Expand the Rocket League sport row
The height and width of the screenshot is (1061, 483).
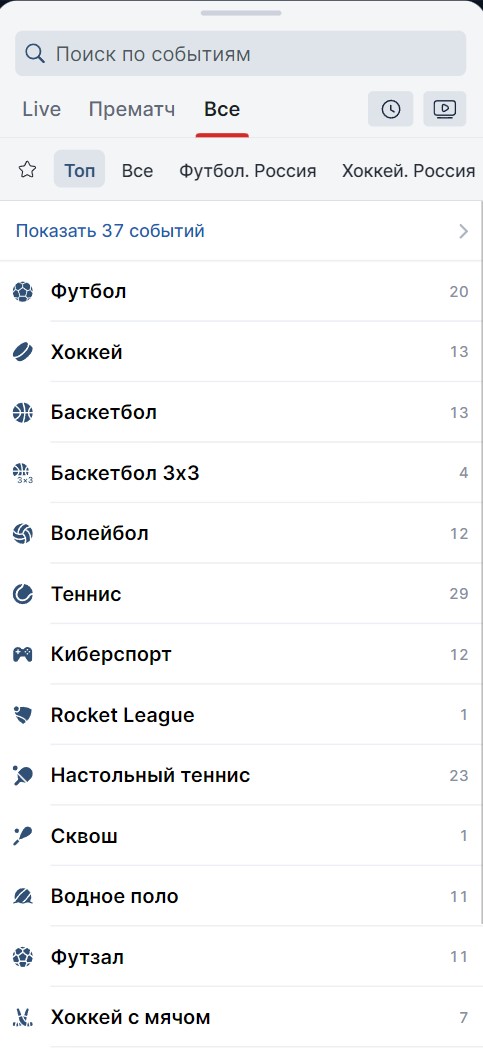point(242,715)
